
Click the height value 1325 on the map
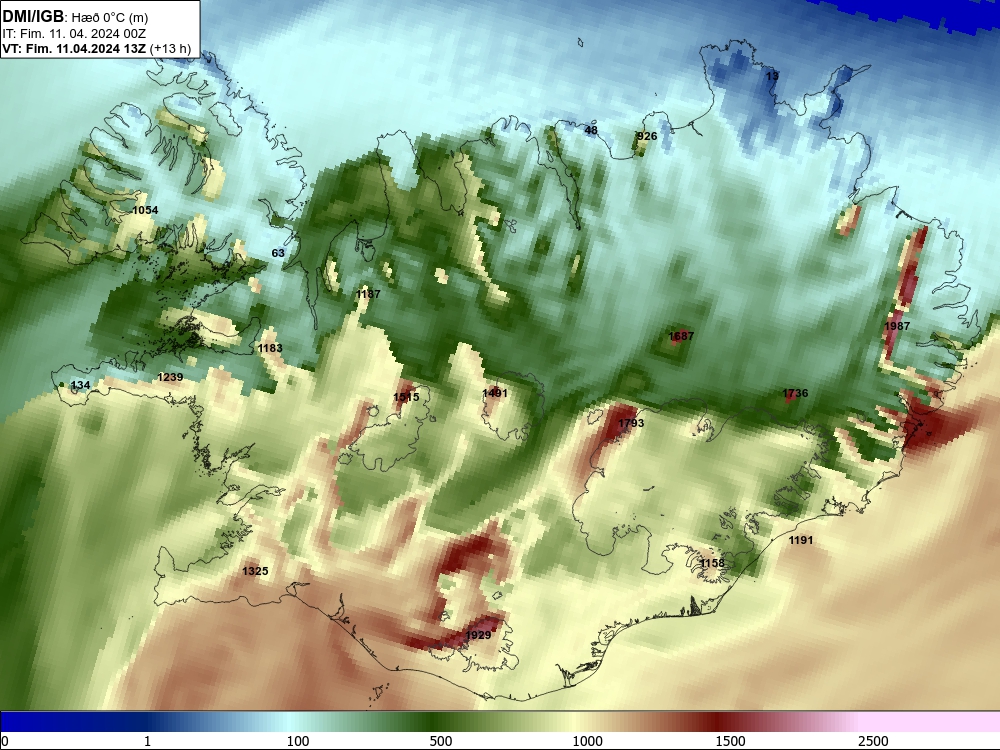pos(255,571)
